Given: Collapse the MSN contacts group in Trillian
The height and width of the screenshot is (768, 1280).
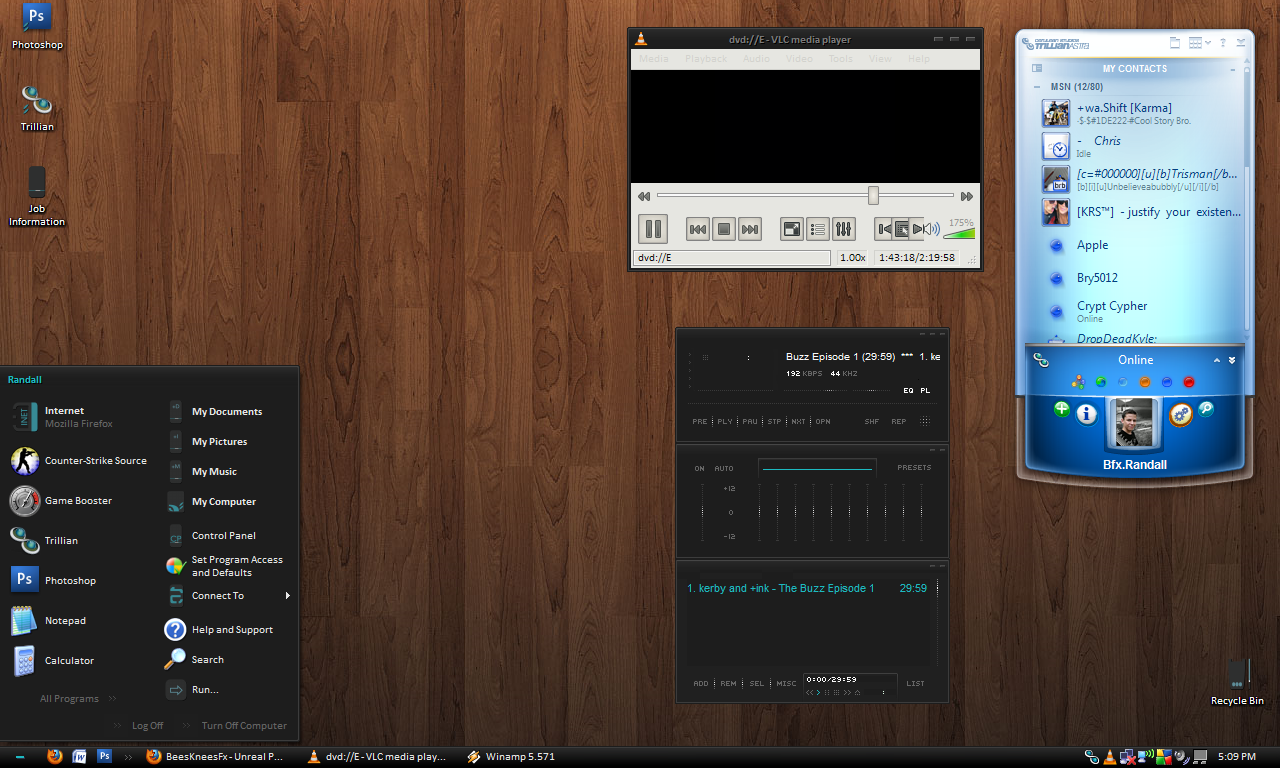Looking at the screenshot, I should tap(1037, 87).
